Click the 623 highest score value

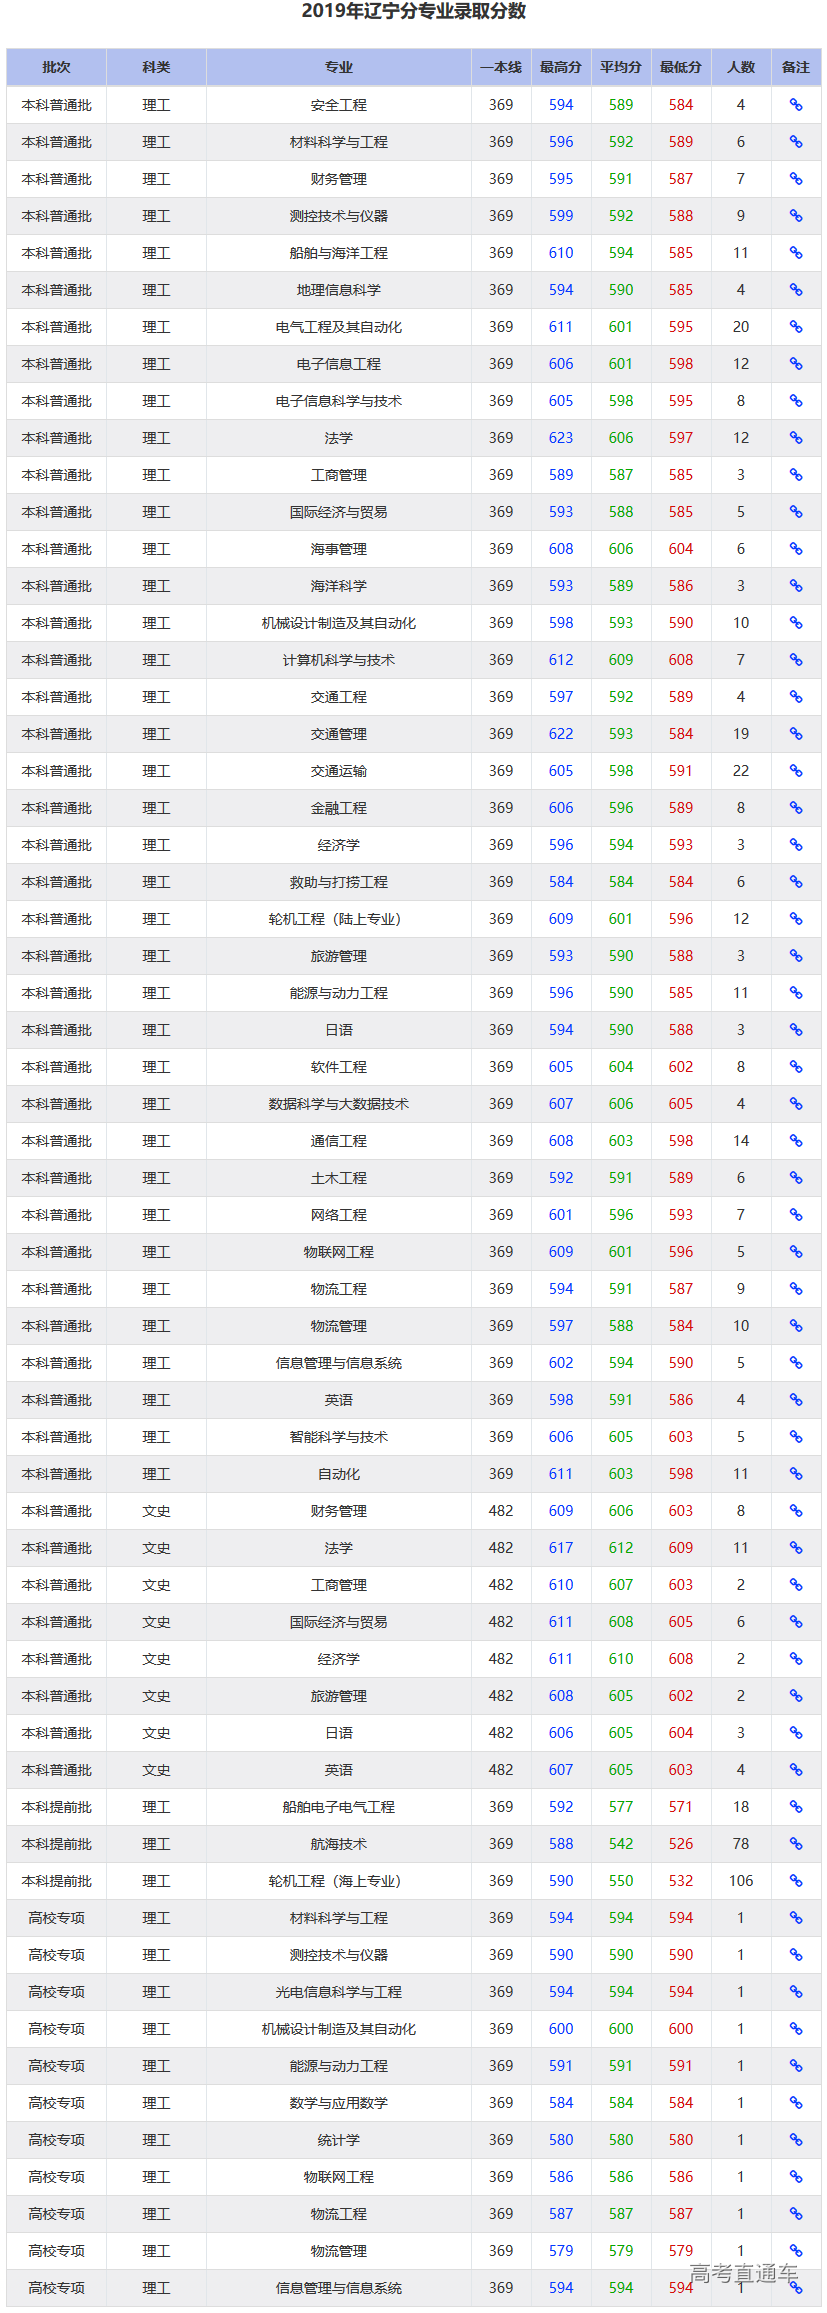coord(561,438)
